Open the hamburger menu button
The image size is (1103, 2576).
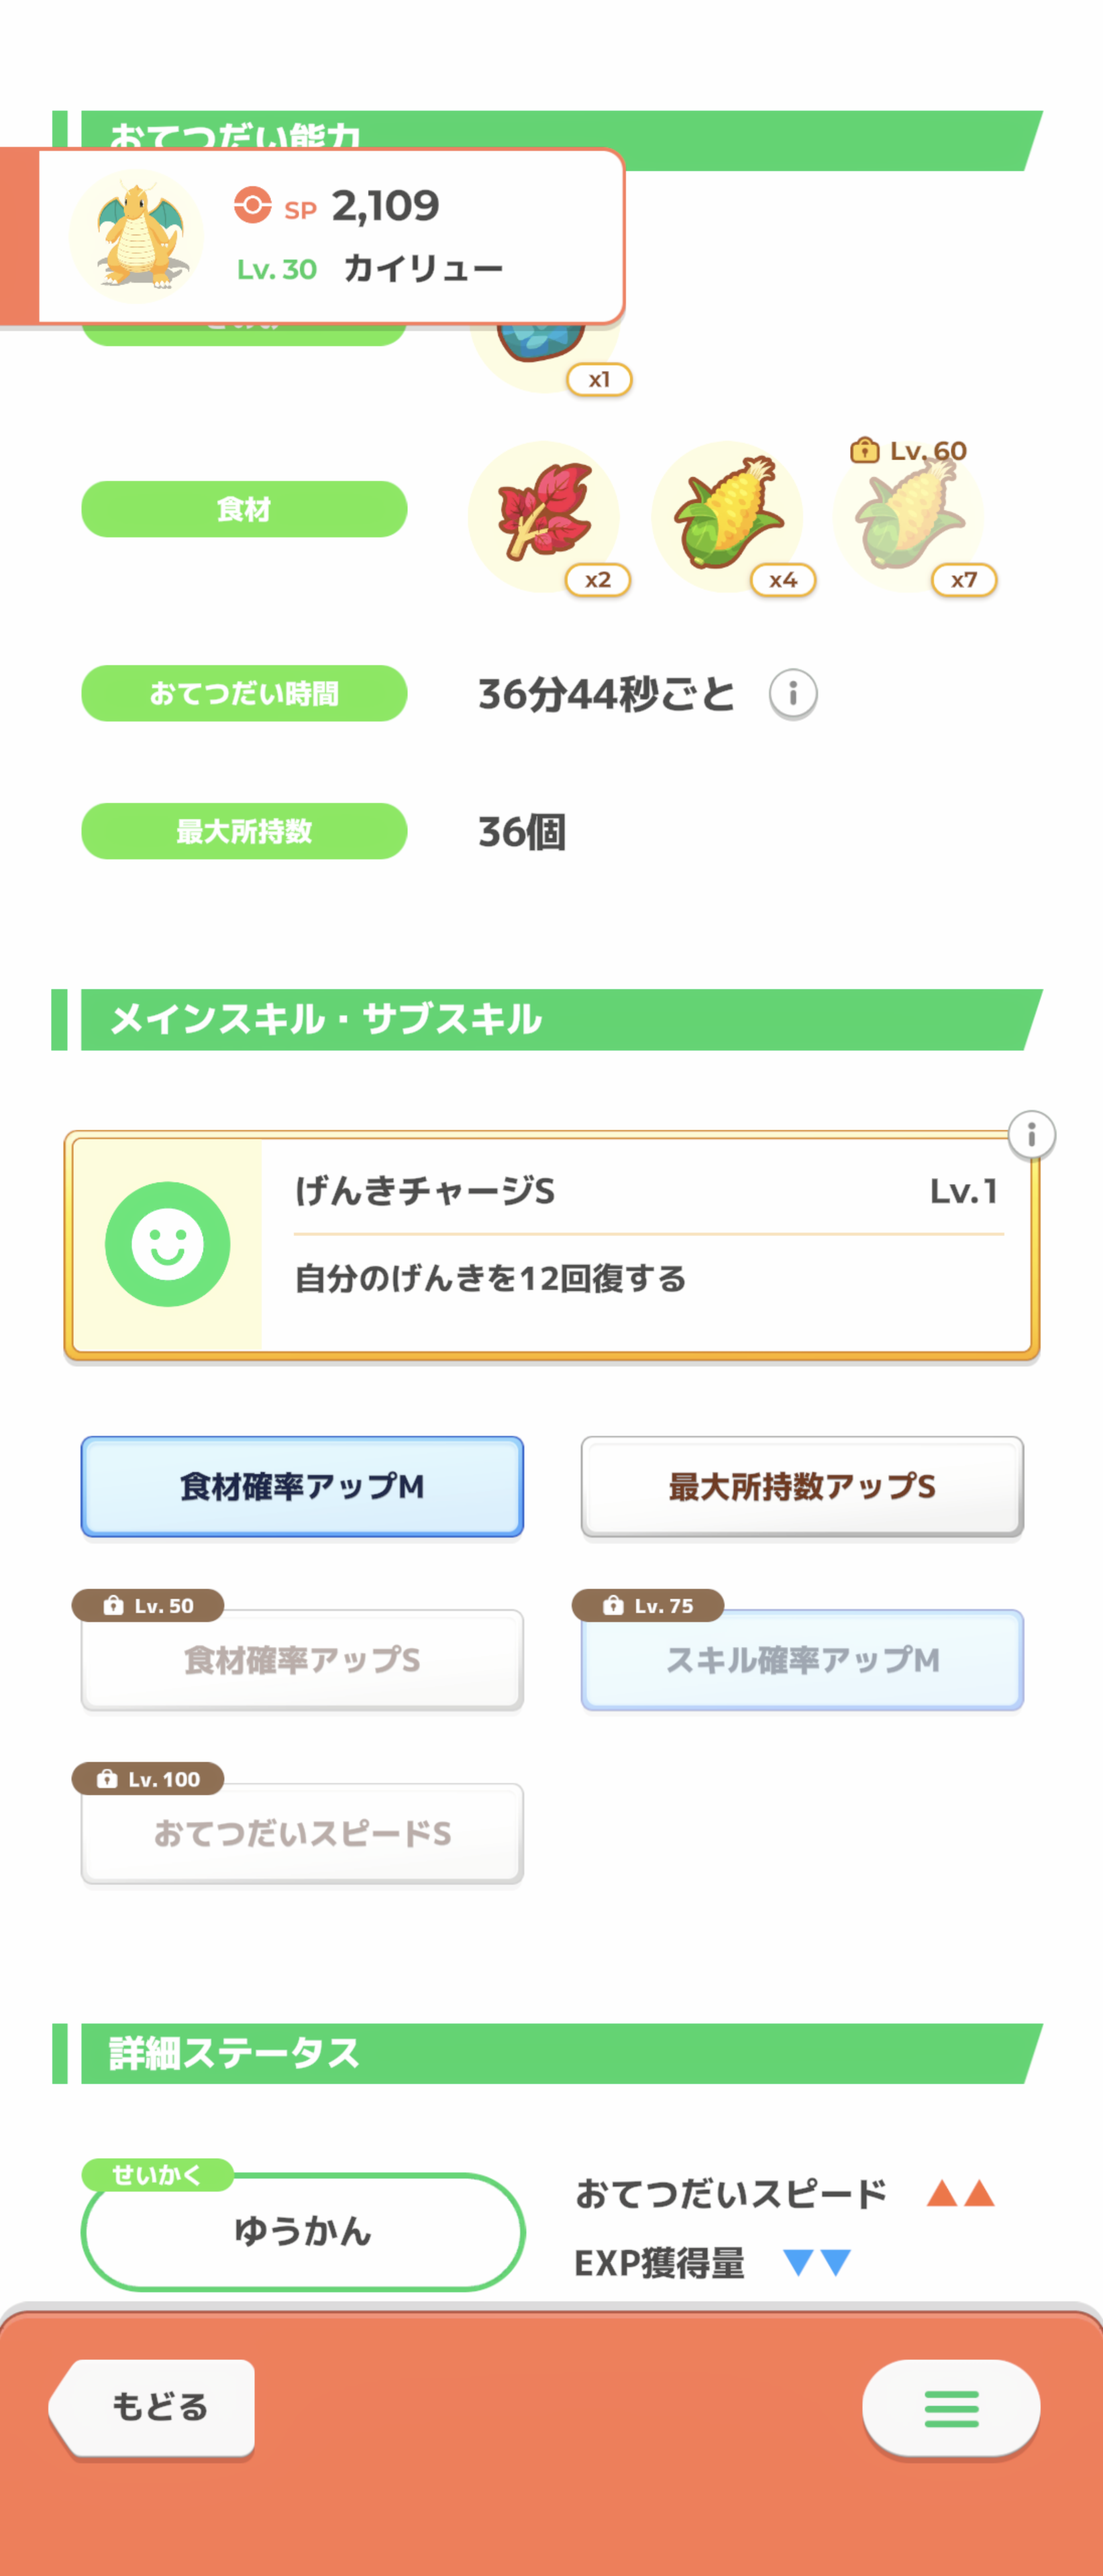pos(950,2408)
